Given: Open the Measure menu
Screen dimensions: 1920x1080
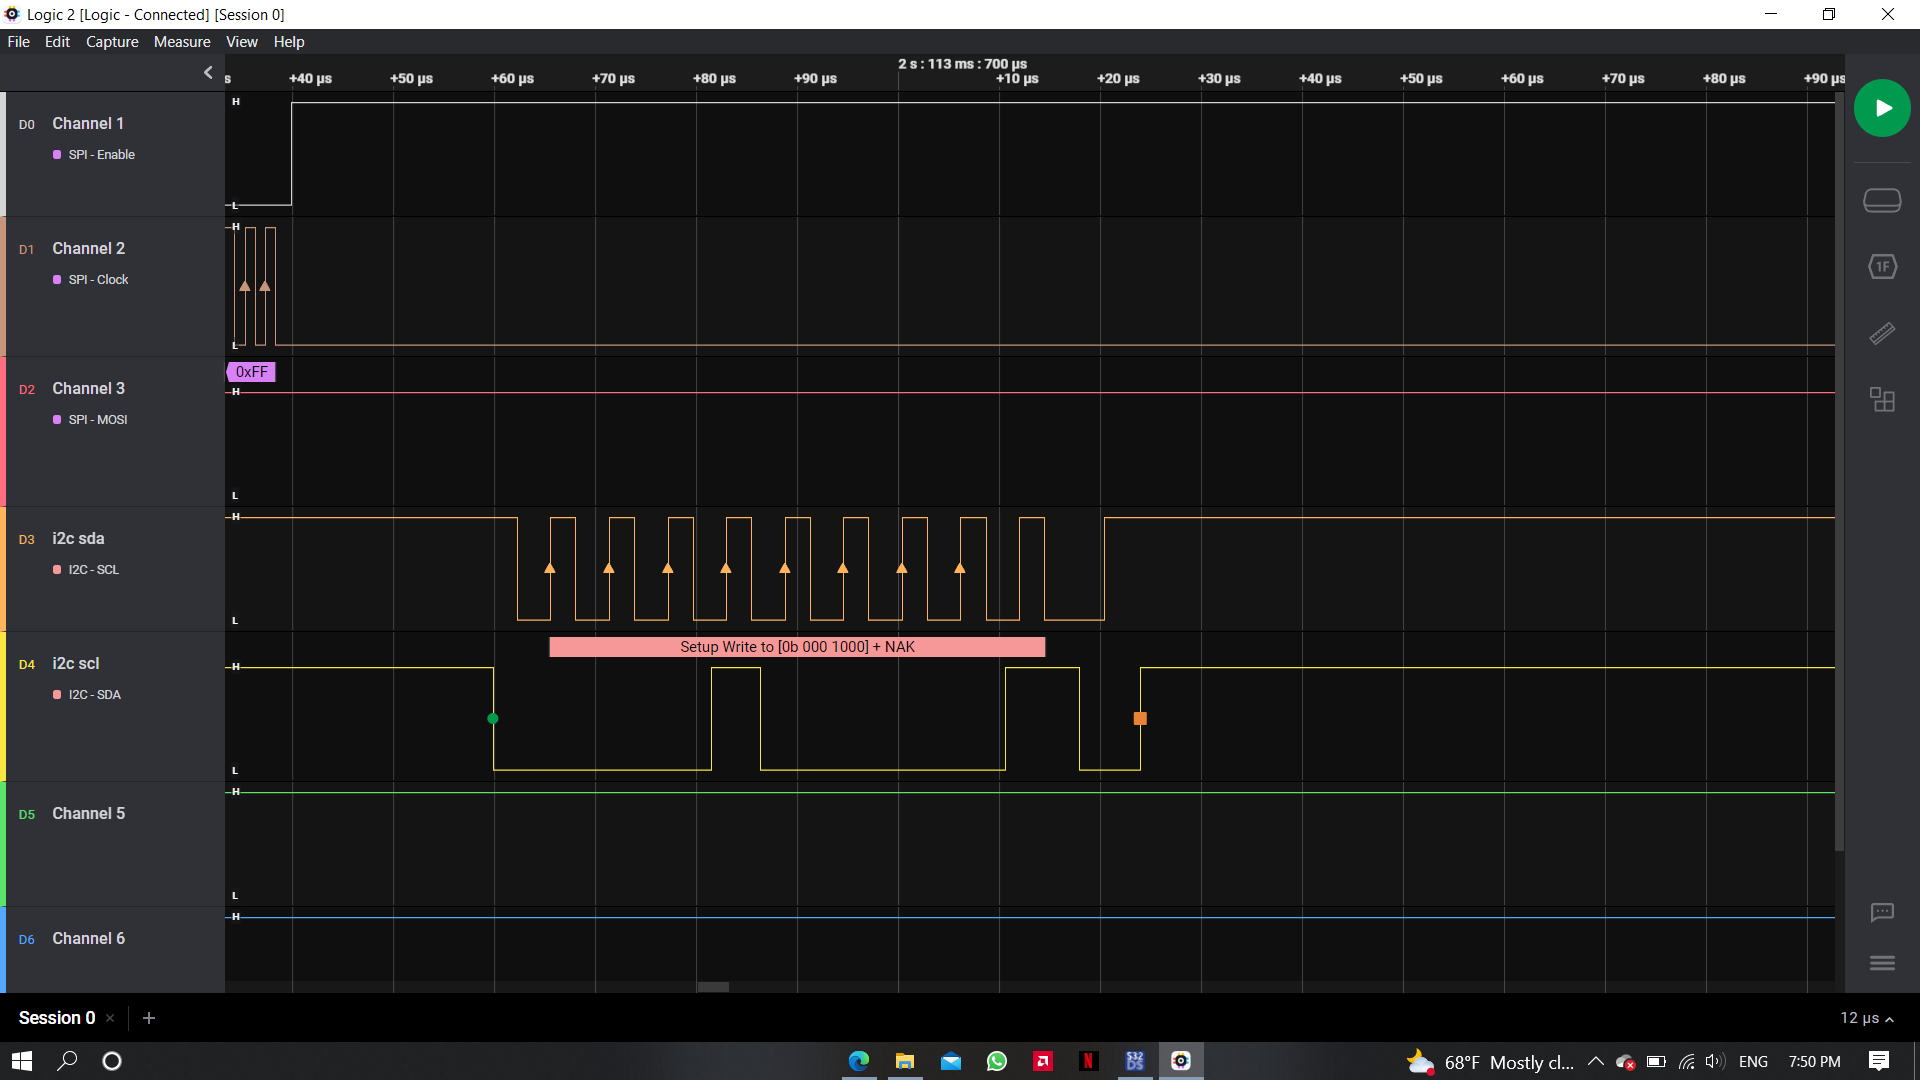Looking at the screenshot, I should [182, 42].
